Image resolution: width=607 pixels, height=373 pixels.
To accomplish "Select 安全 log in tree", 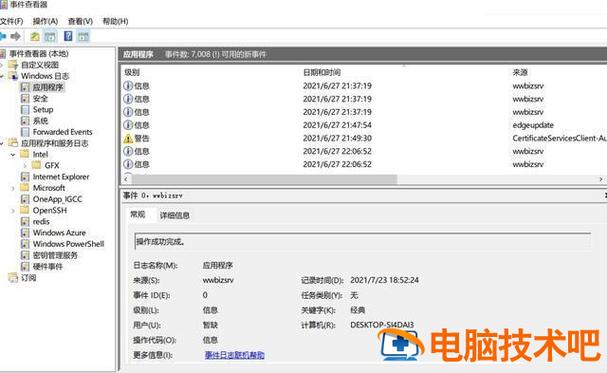I will tap(40, 98).
